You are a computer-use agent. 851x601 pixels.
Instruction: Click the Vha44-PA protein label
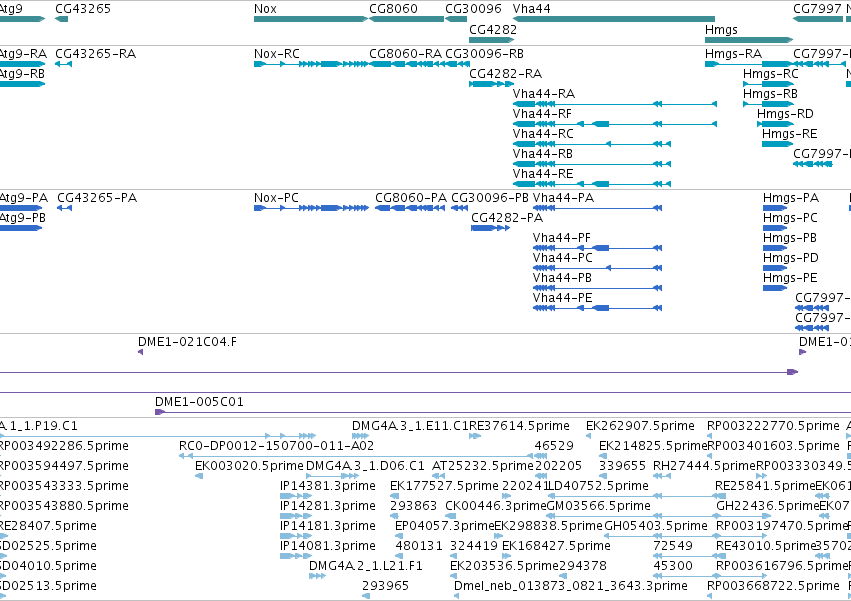[x=563, y=198]
